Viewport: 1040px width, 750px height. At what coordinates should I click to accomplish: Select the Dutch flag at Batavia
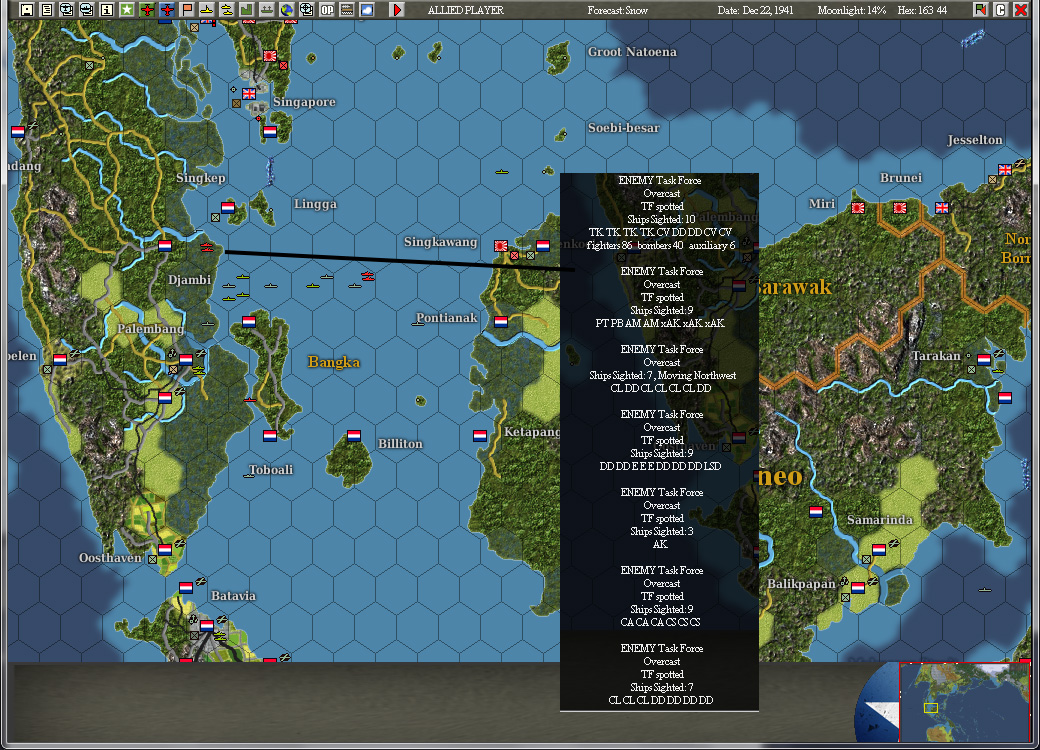pos(207,625)
